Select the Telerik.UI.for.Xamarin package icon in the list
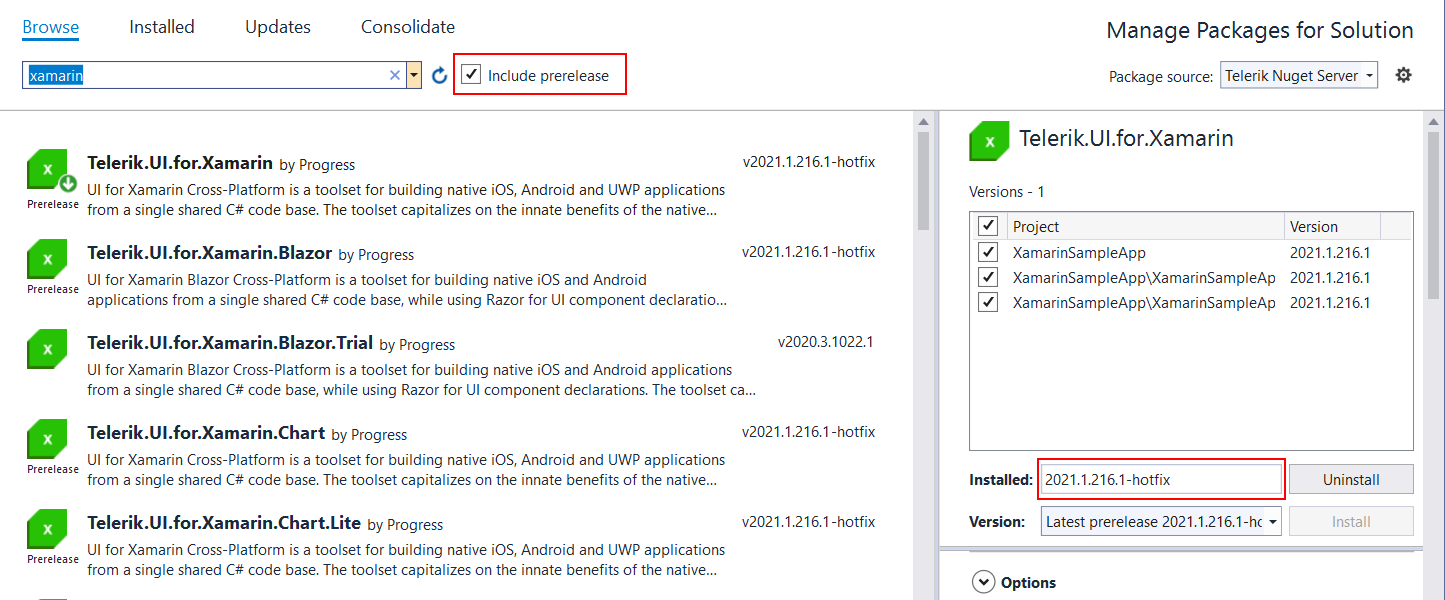This screenshot has height=600, width=1445. [48, 169]
